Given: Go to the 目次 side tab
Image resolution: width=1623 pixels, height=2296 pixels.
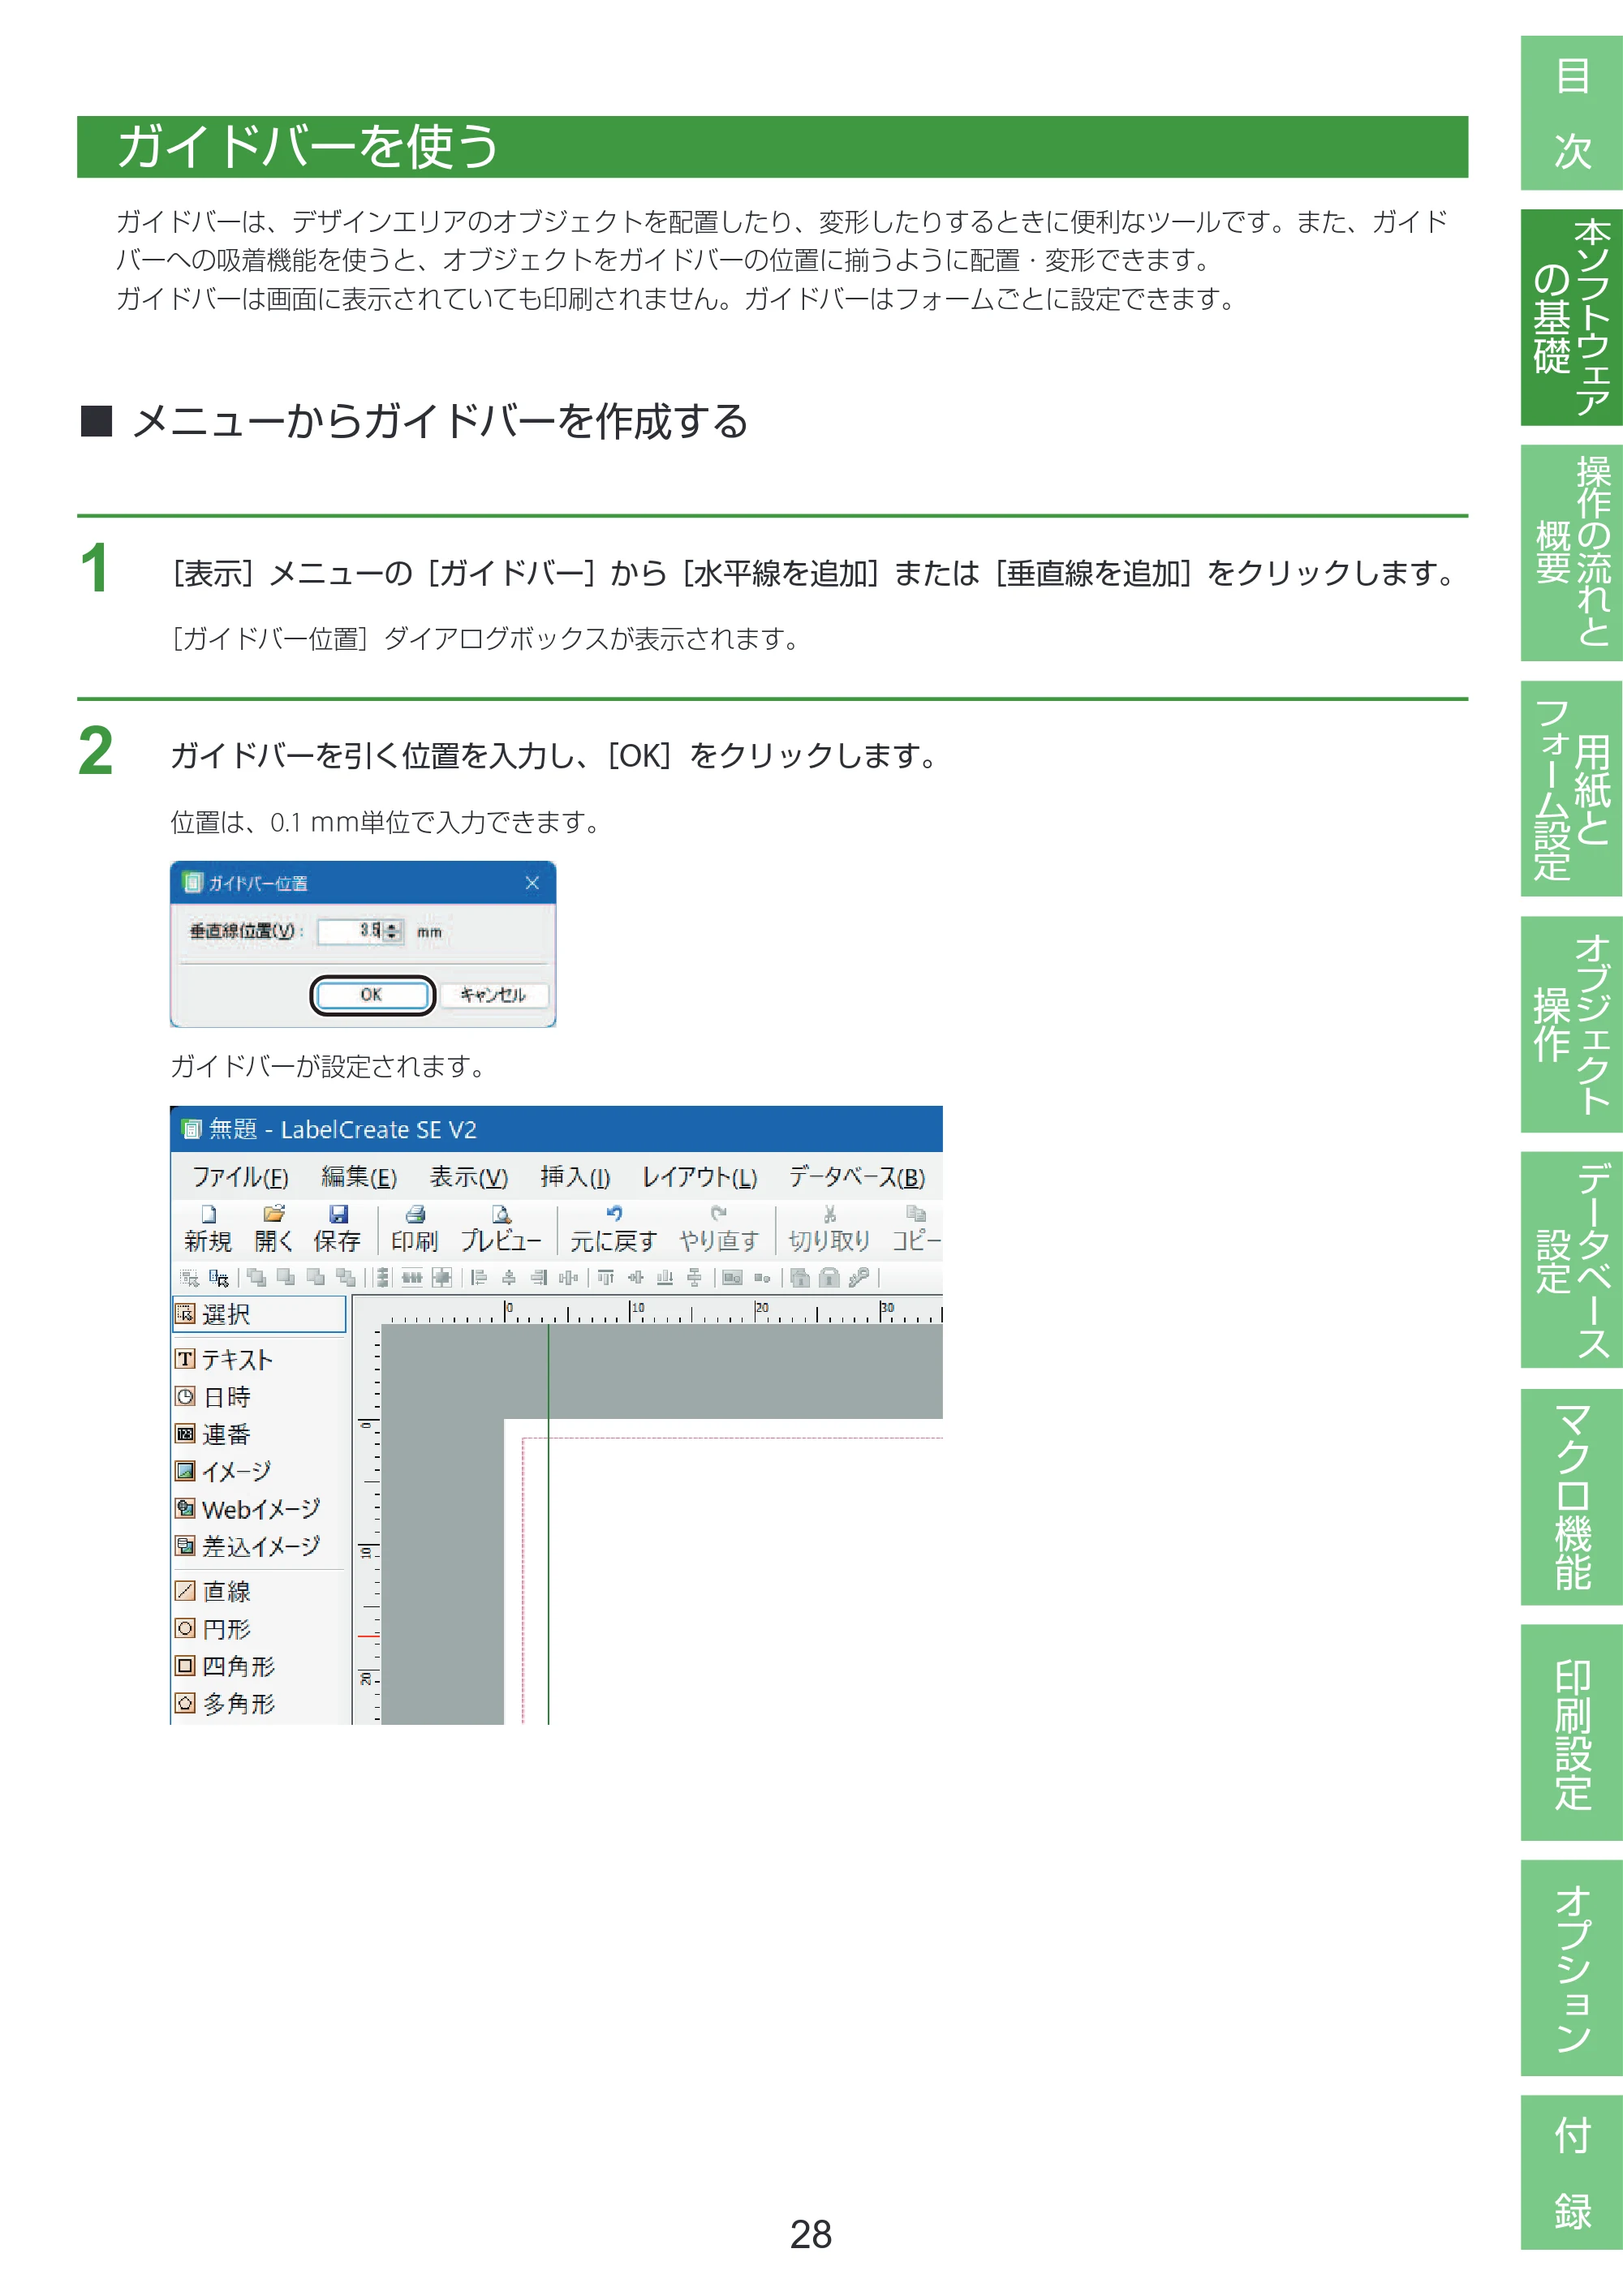Looking at the screenshot, I should coord(1572,113).
